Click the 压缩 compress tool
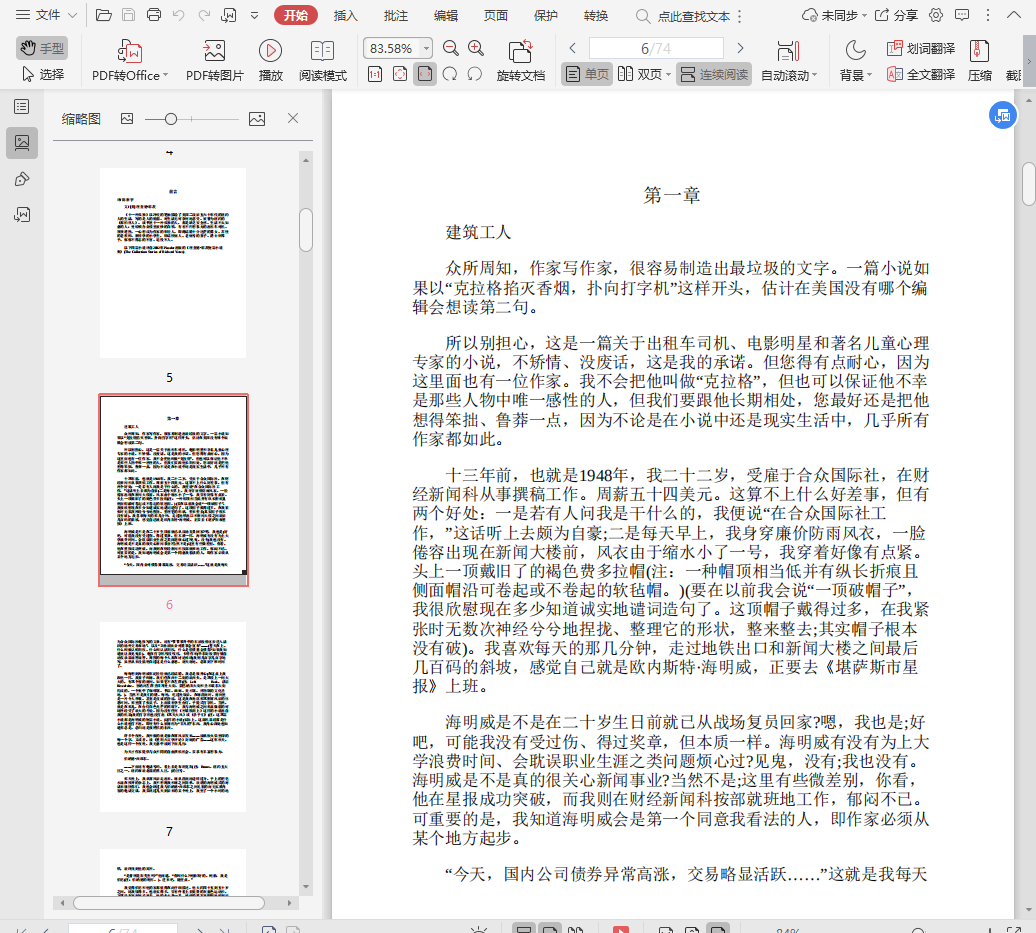 click(979, 60)
